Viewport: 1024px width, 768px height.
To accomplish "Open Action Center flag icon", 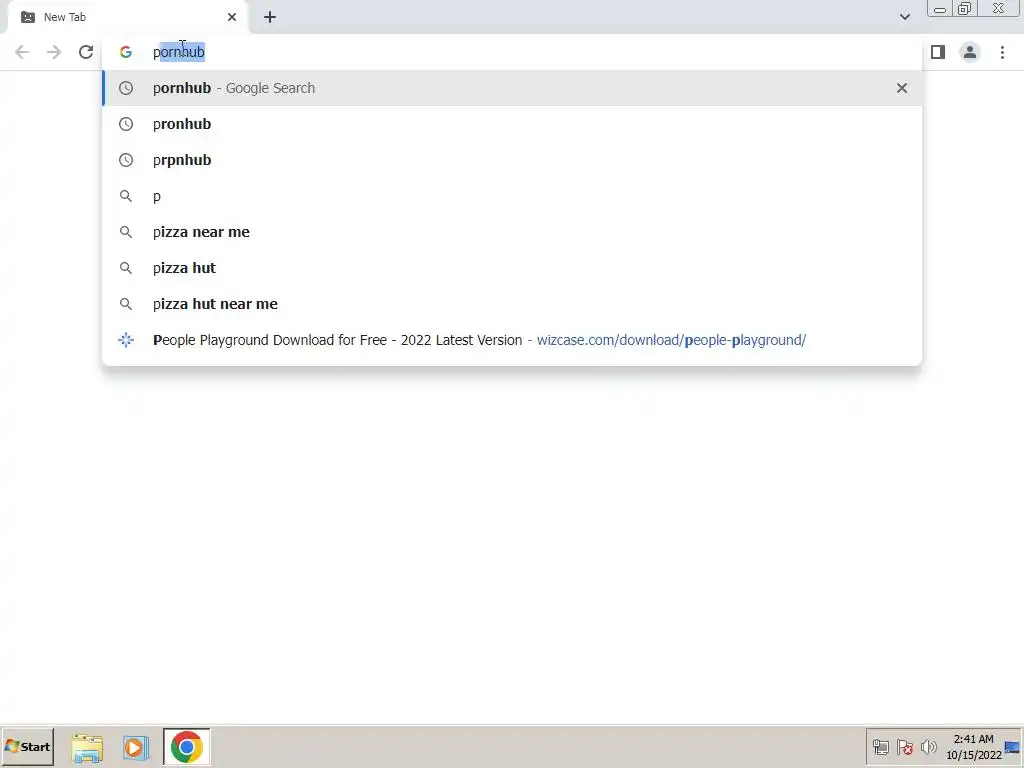I will [904, 747].
